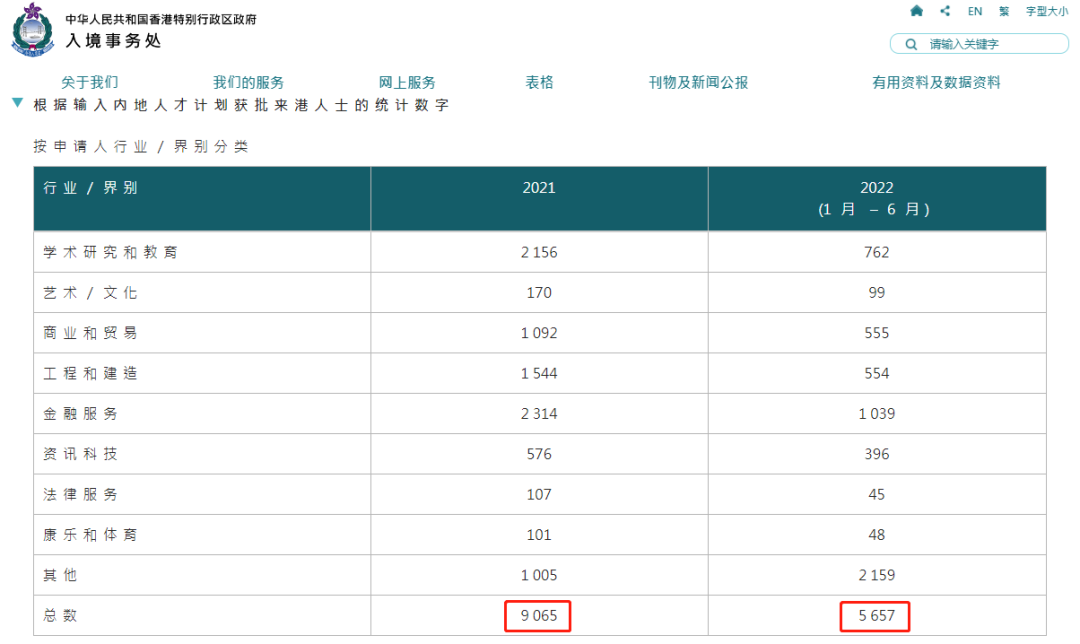Click the 2021 column header
The height and width of the screenshot is (644, 1080).
[539, 188]
